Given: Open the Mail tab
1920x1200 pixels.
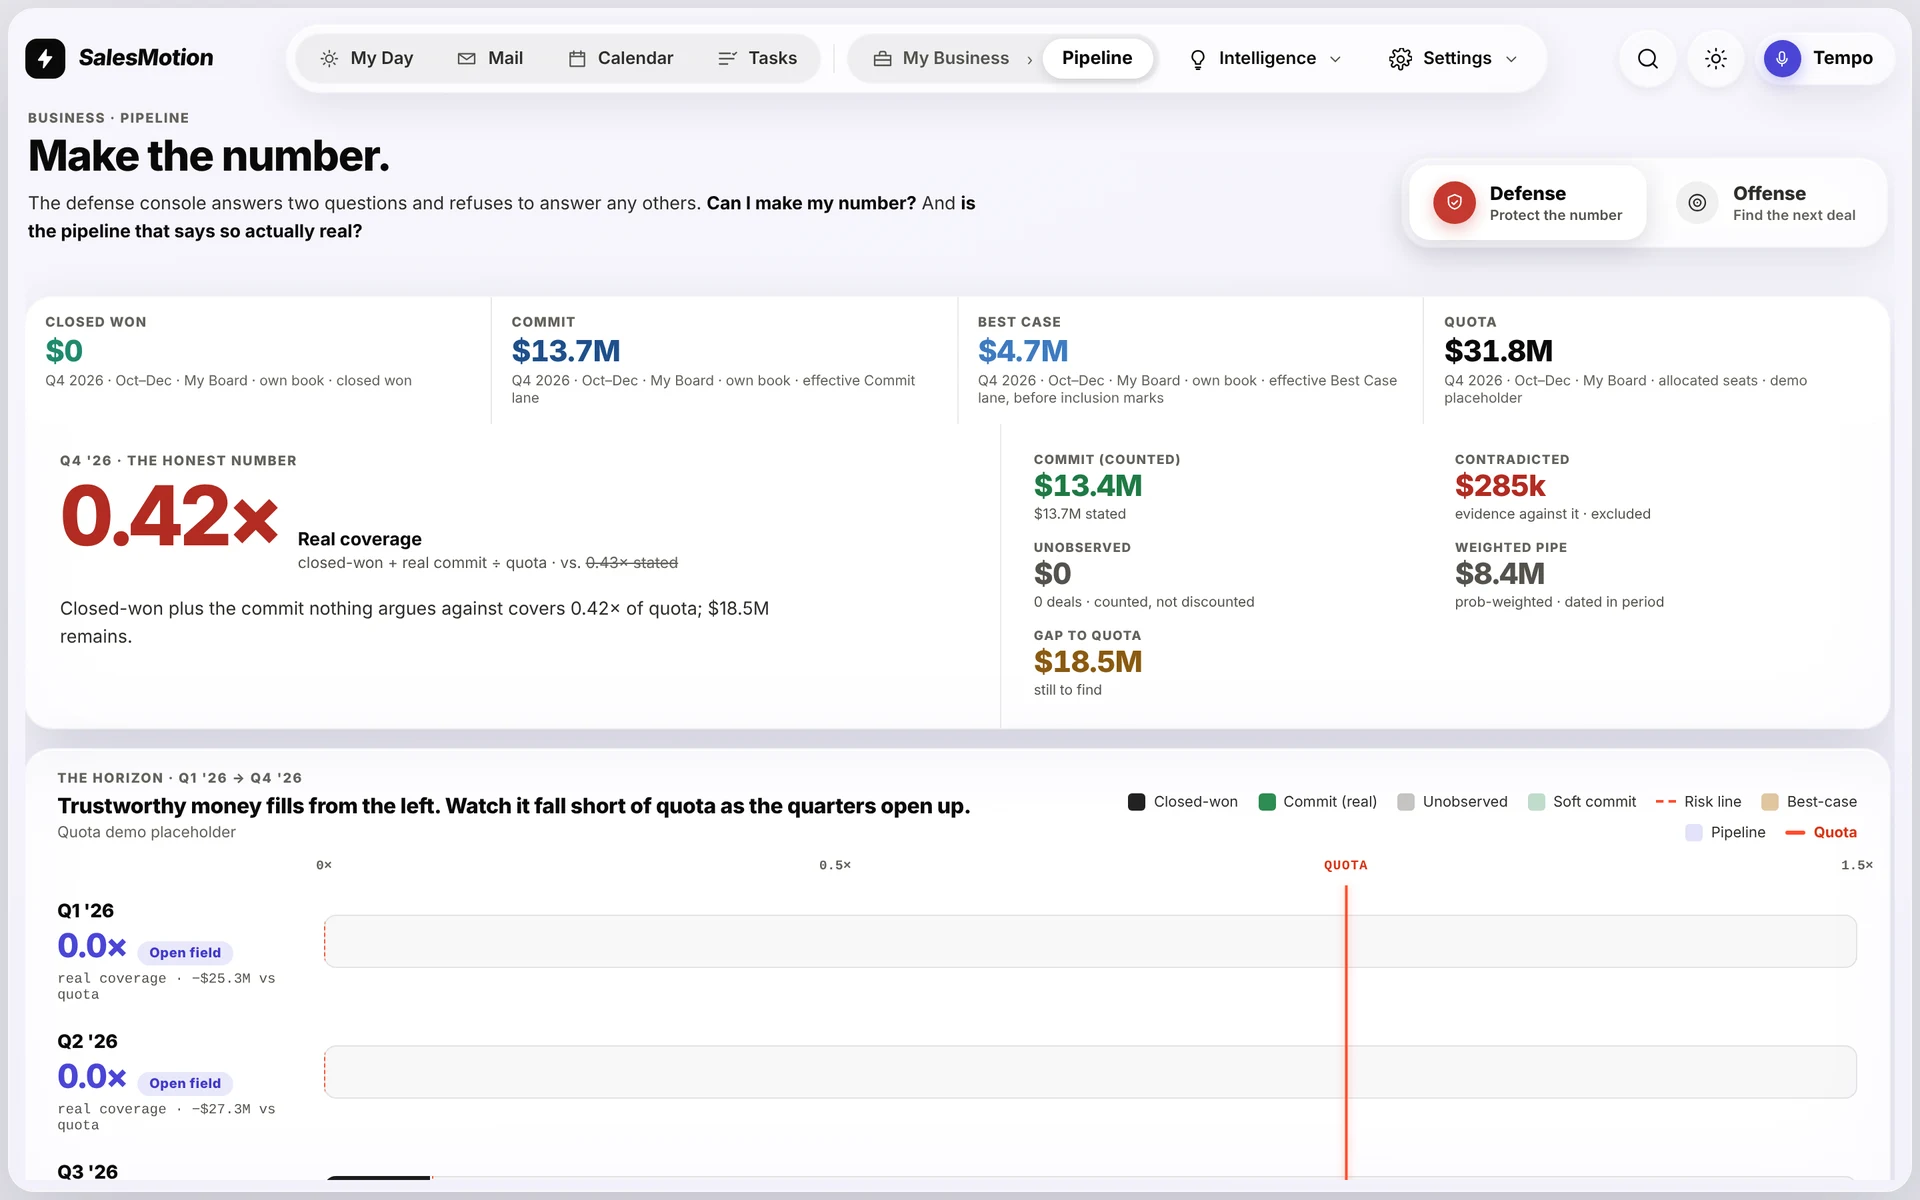Looking at the screenshot, I should [490, 58].
